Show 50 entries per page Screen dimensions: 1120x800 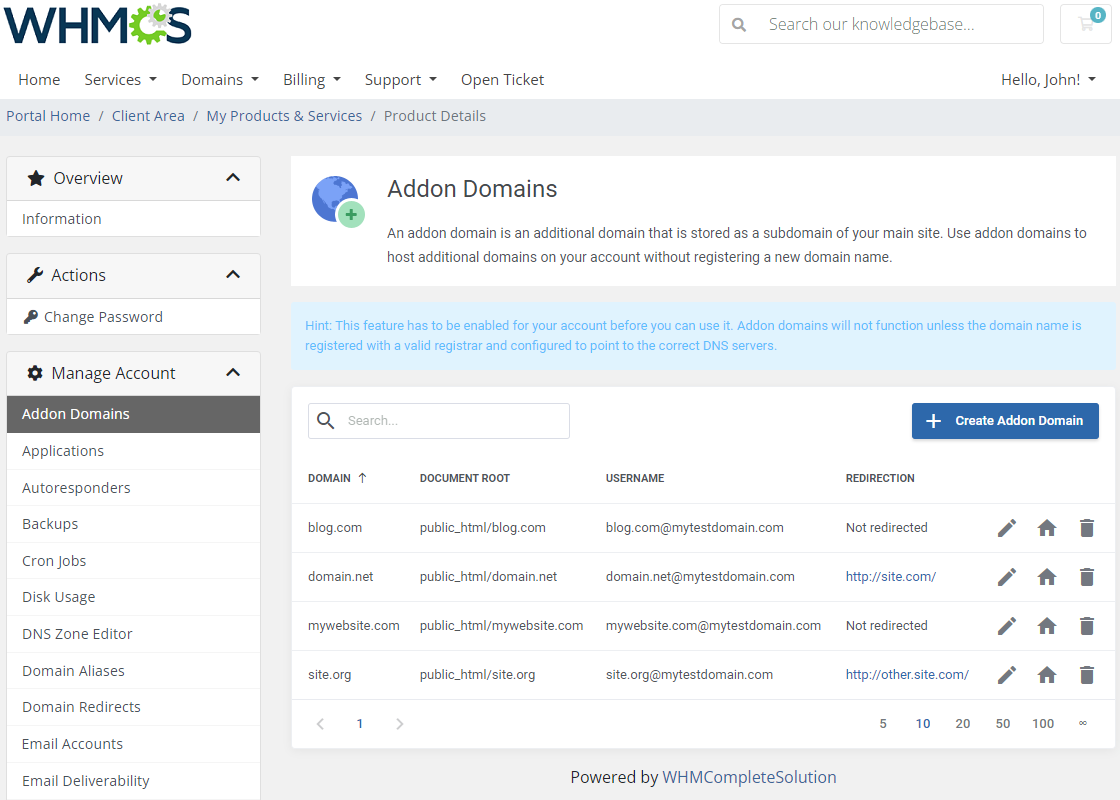point(1003,724)
